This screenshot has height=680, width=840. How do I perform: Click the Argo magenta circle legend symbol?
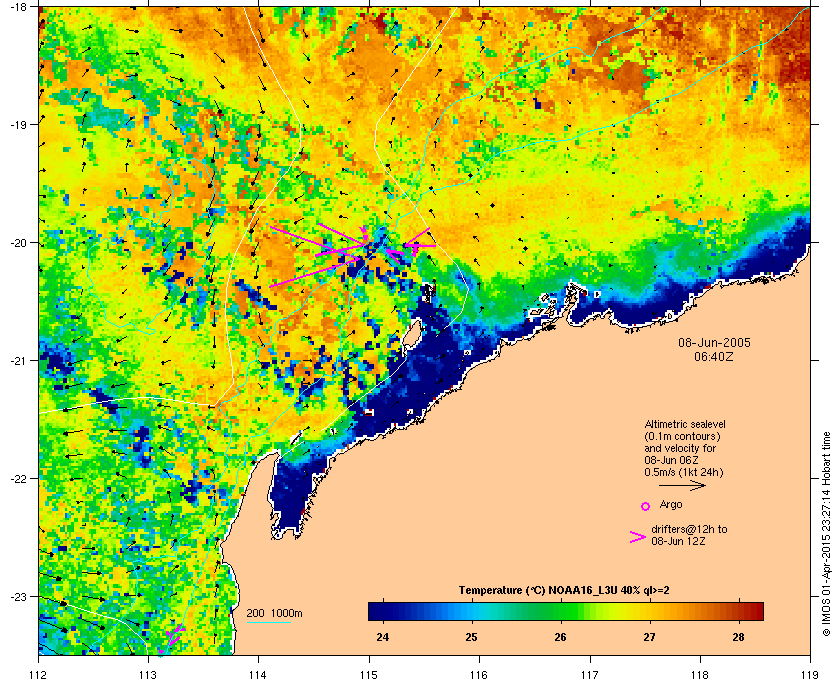[x=646, y=506]
